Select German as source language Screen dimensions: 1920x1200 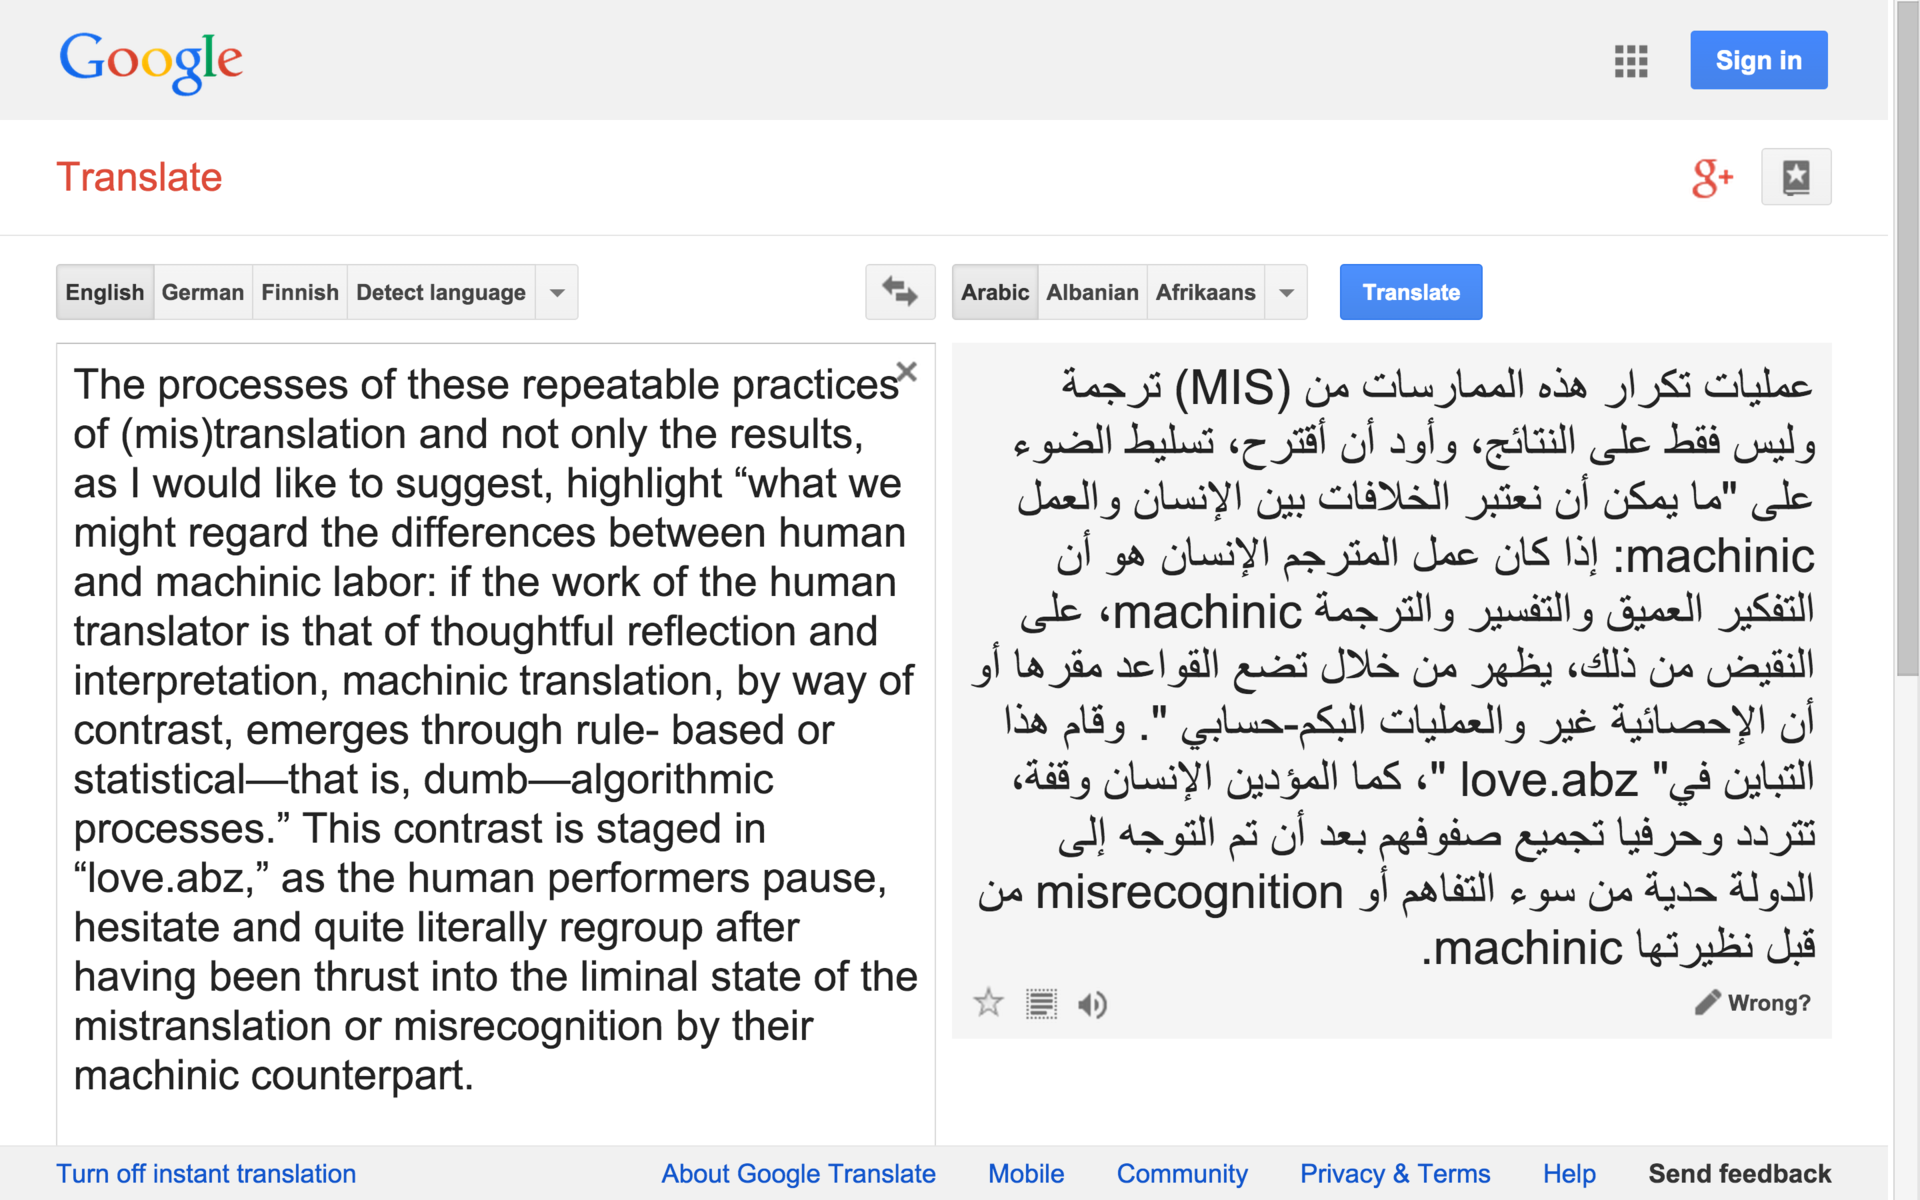[x=202, y=292]
